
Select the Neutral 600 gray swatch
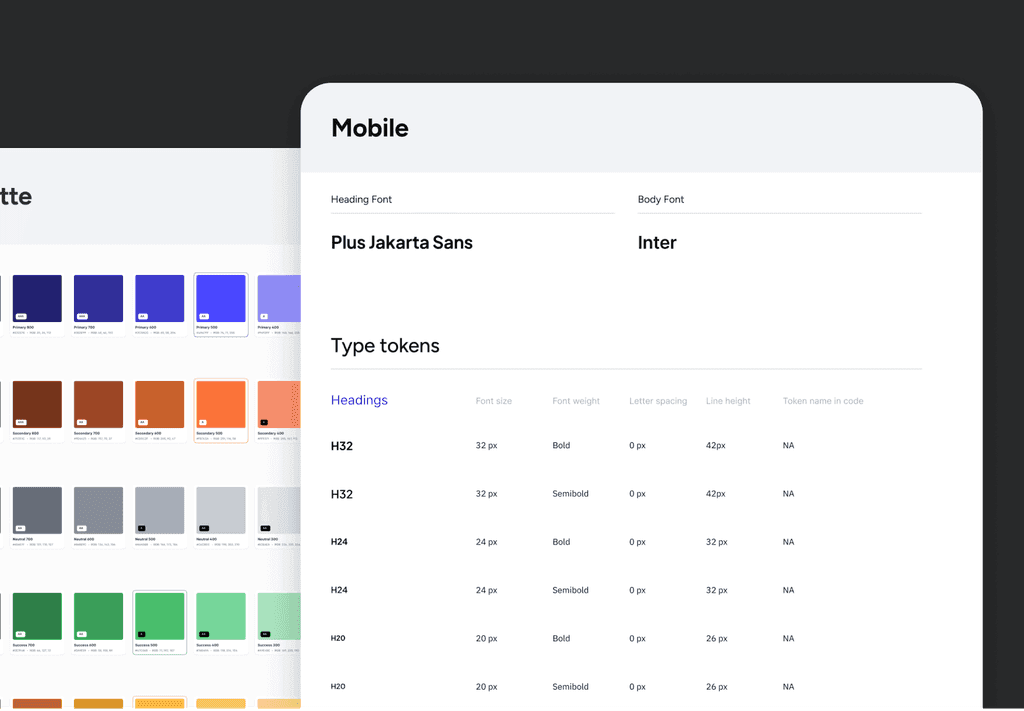[x=99, y=511]
